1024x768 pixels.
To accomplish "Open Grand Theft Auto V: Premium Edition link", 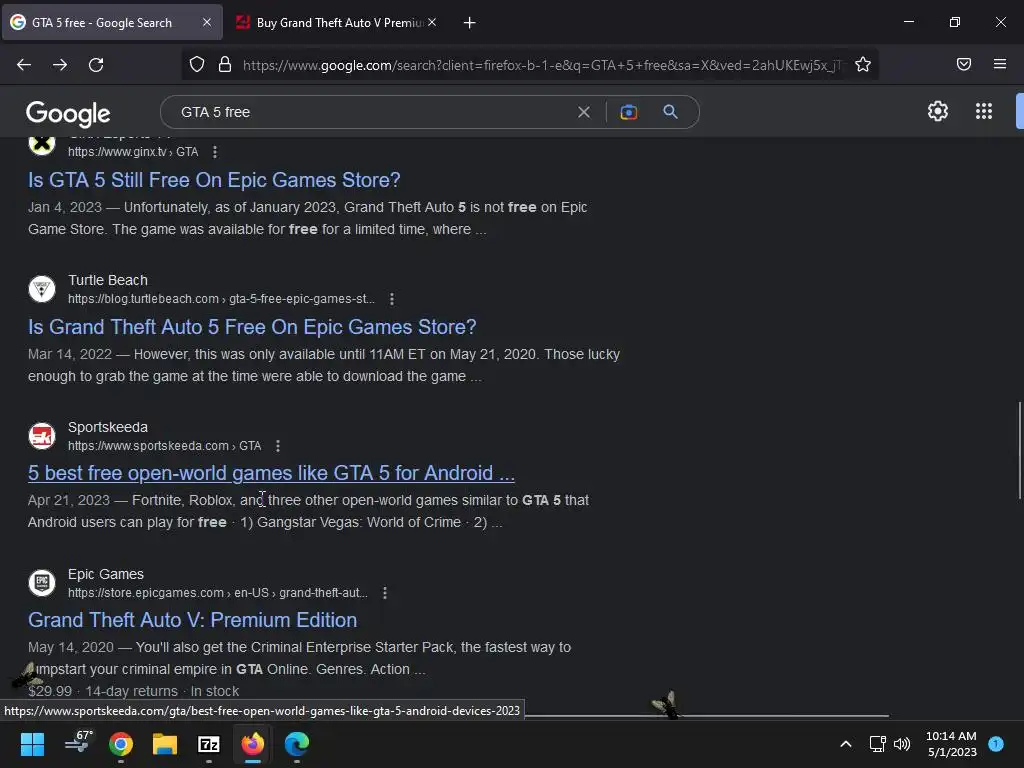I will click(193, 620).
